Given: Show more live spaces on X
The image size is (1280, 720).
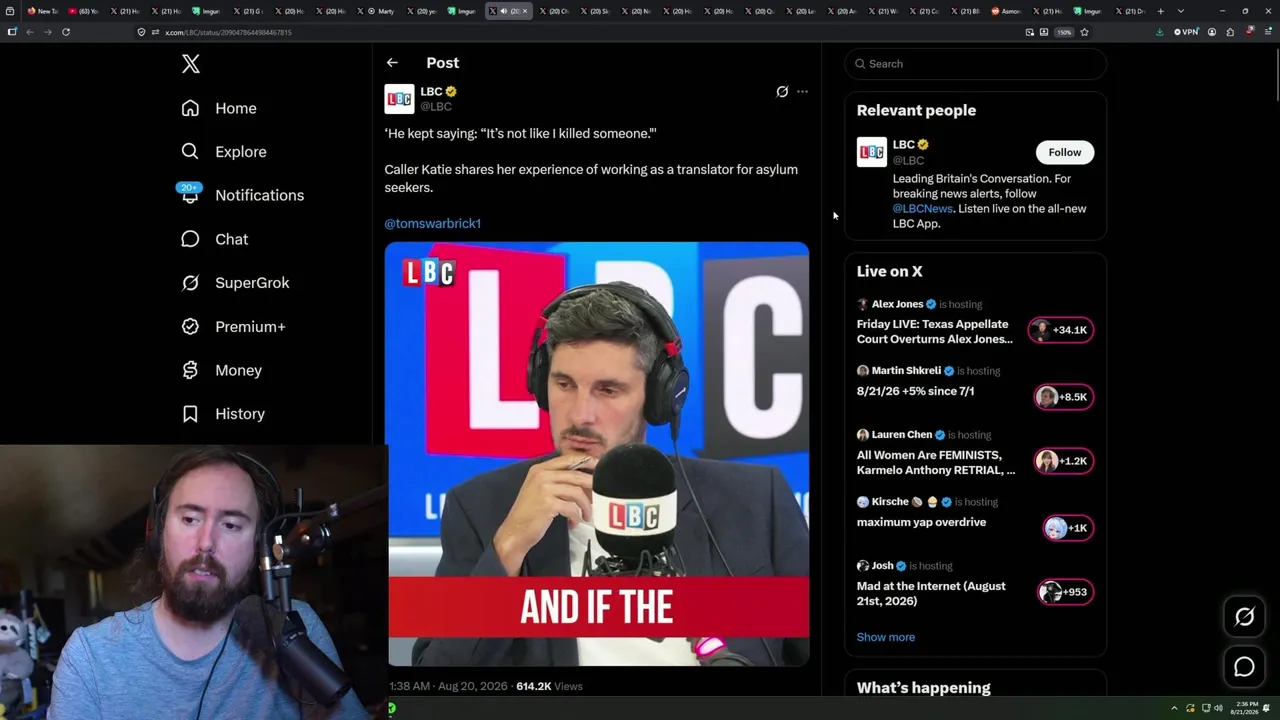Looking at the screenshot, I should 886,637.
